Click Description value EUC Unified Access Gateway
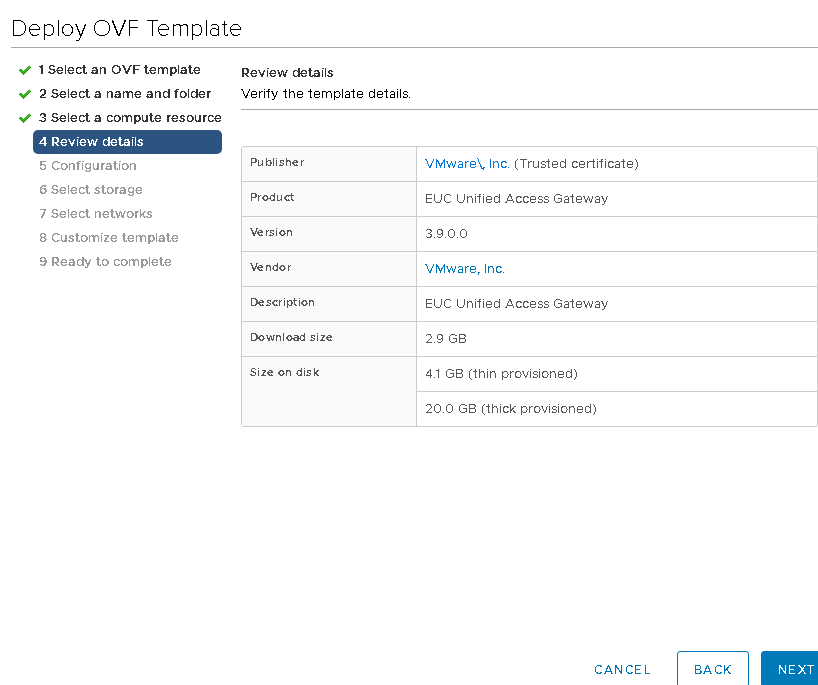 [x=516, y=303]
